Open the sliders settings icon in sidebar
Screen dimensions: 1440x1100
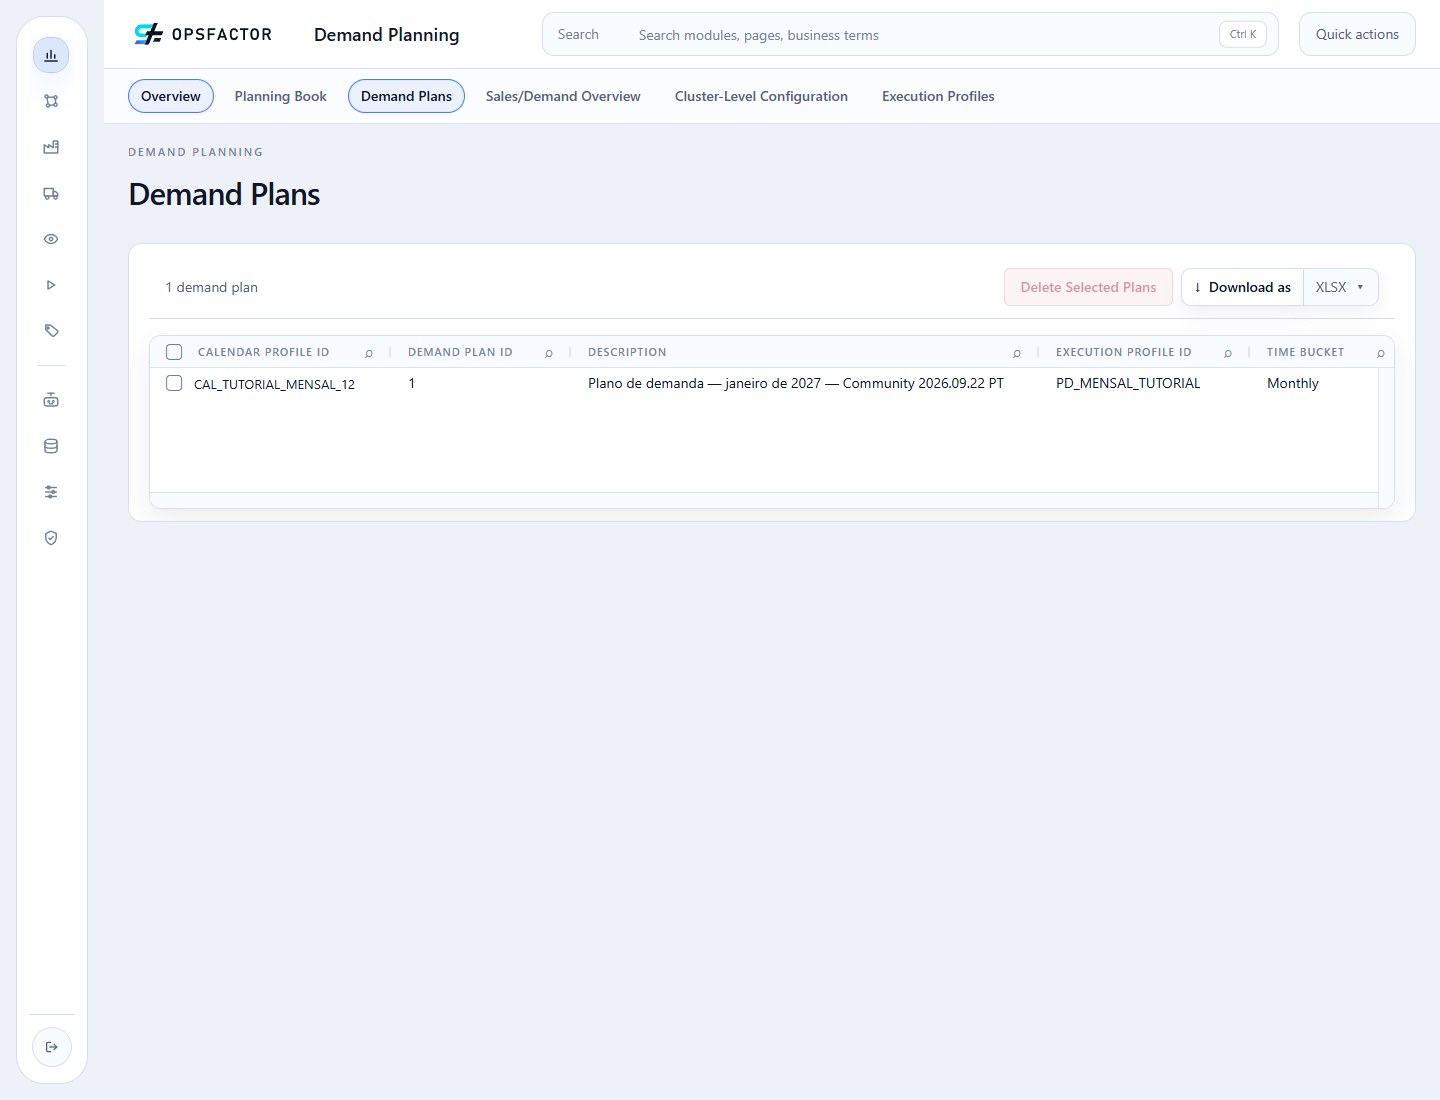tap(51, 492)
